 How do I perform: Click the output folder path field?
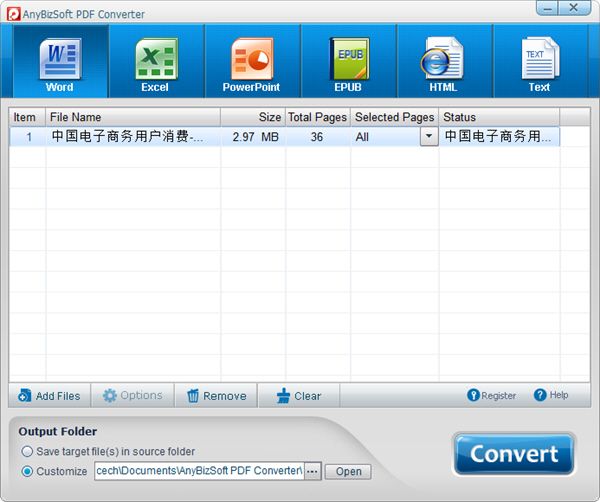[198, 471]
